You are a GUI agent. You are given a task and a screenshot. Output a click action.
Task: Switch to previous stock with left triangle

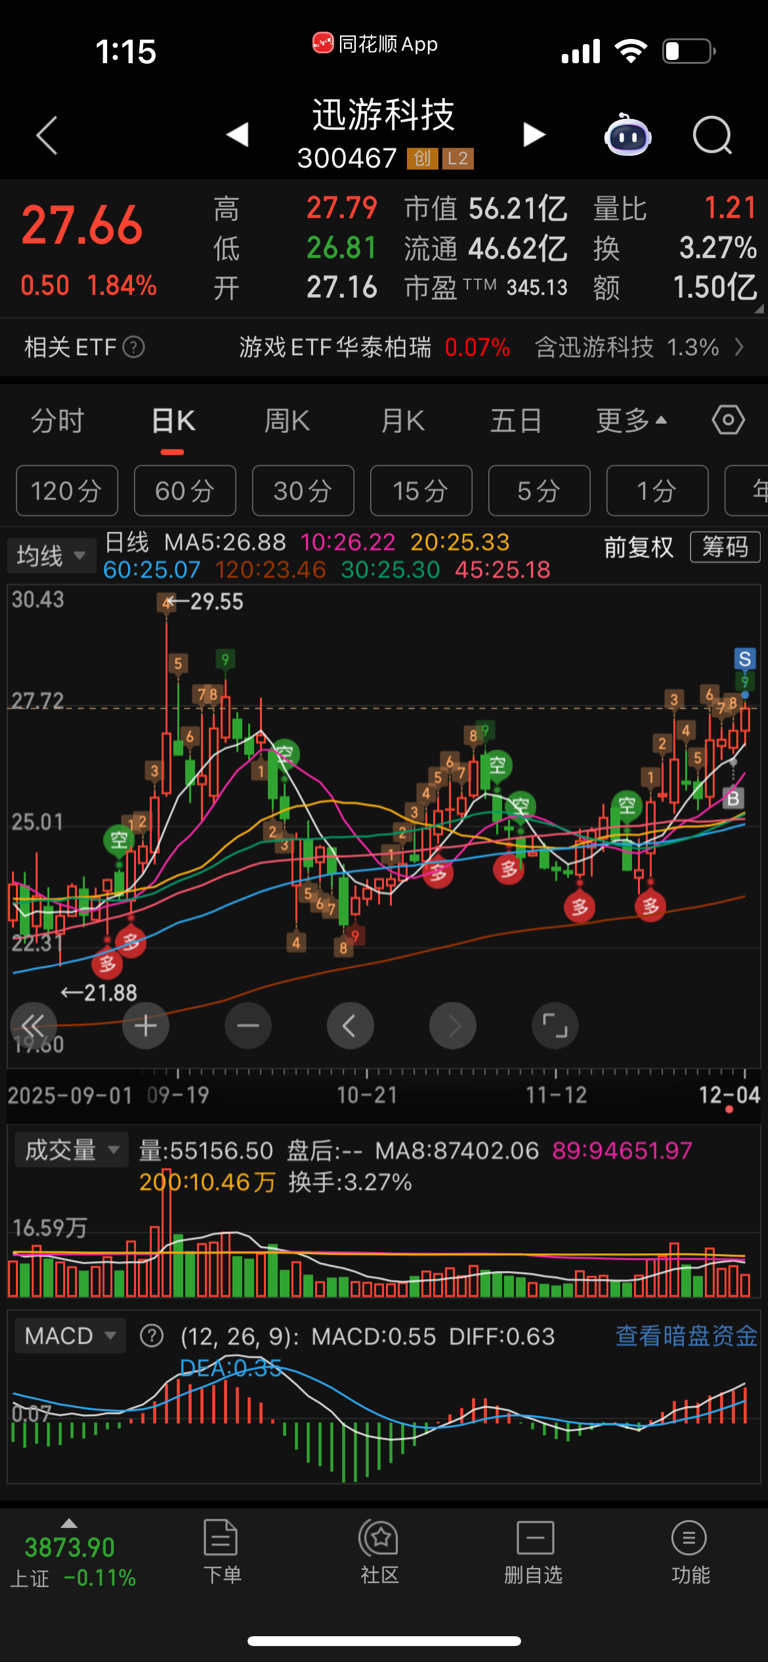point(237,134)
